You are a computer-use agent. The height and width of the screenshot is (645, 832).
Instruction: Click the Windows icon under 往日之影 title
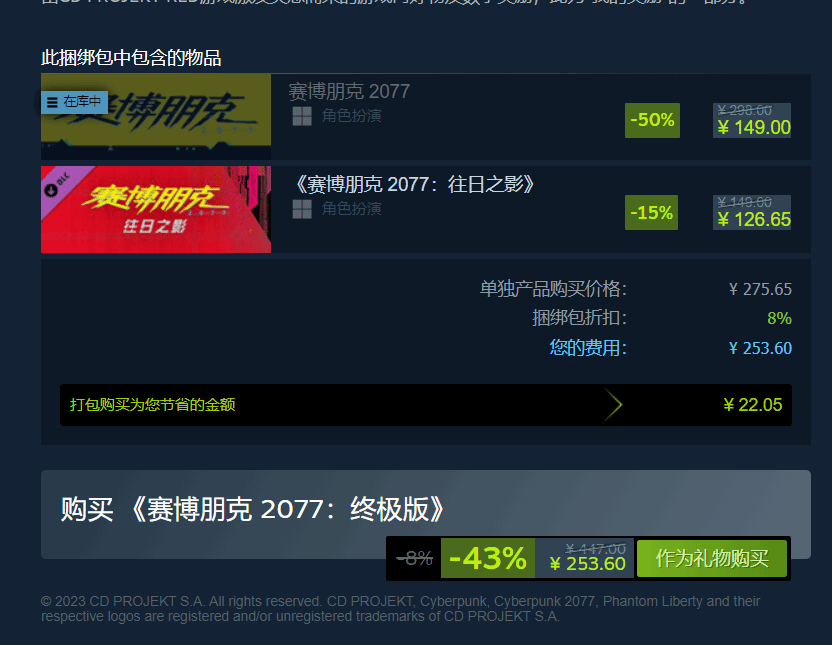(x=302, y=209)
